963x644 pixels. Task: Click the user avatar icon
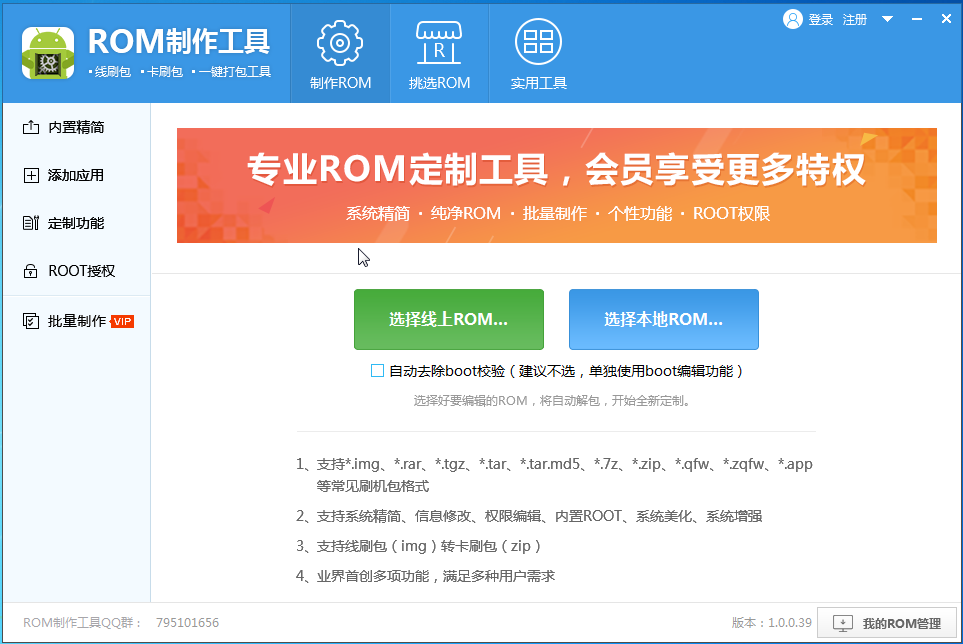pyautogui.click(x=792, y=20)
